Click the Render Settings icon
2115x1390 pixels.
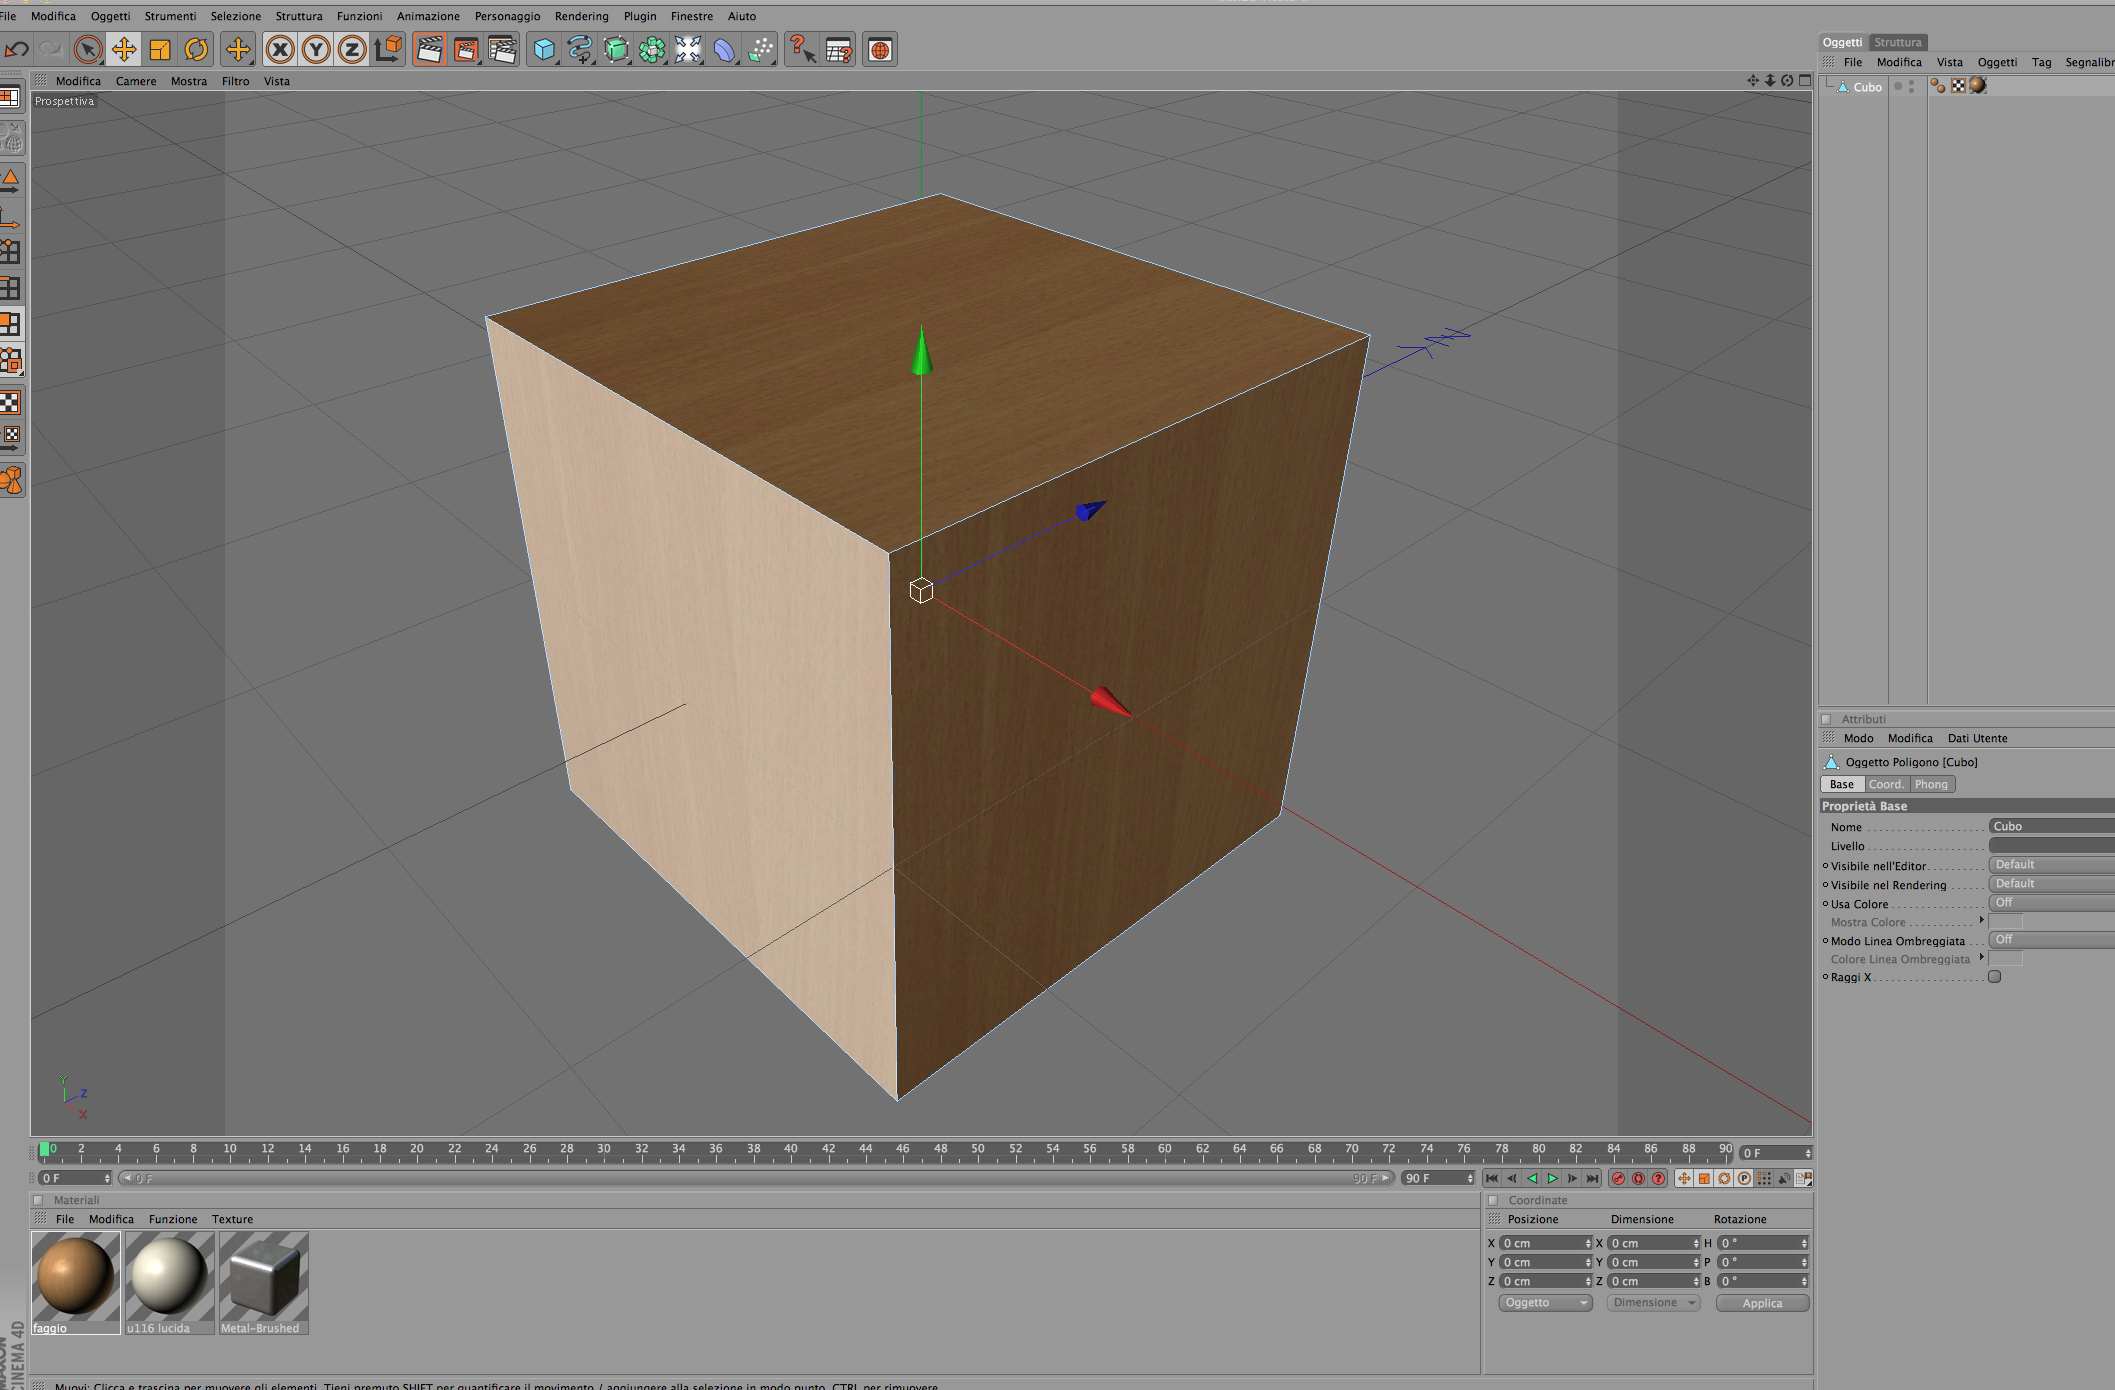(502, 49)
